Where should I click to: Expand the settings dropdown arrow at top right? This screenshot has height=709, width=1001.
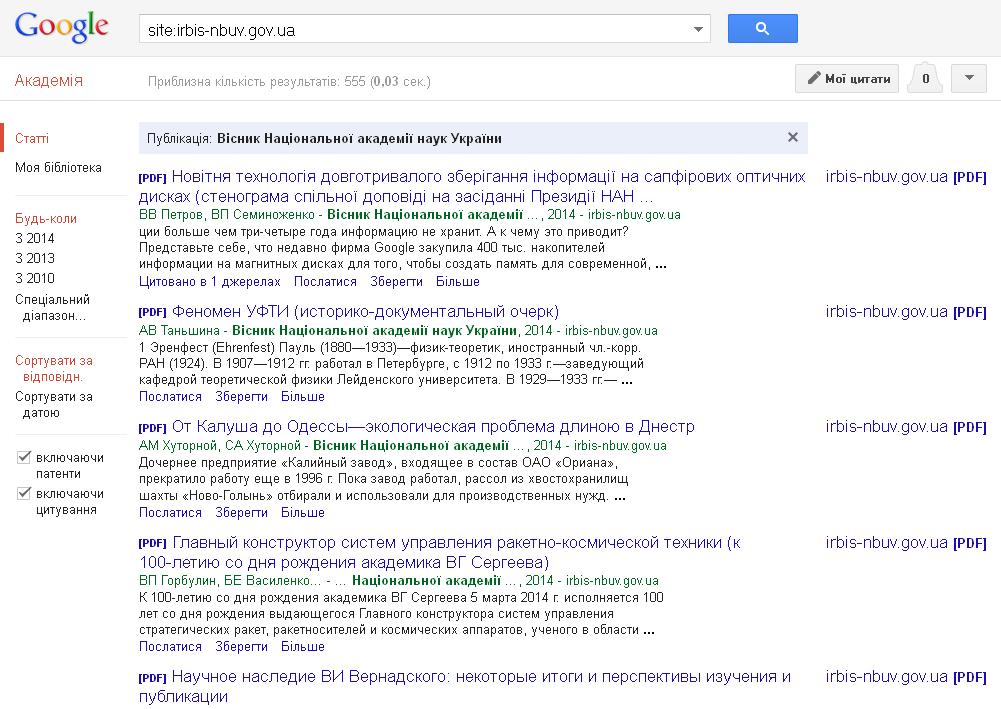pos(968,79)
